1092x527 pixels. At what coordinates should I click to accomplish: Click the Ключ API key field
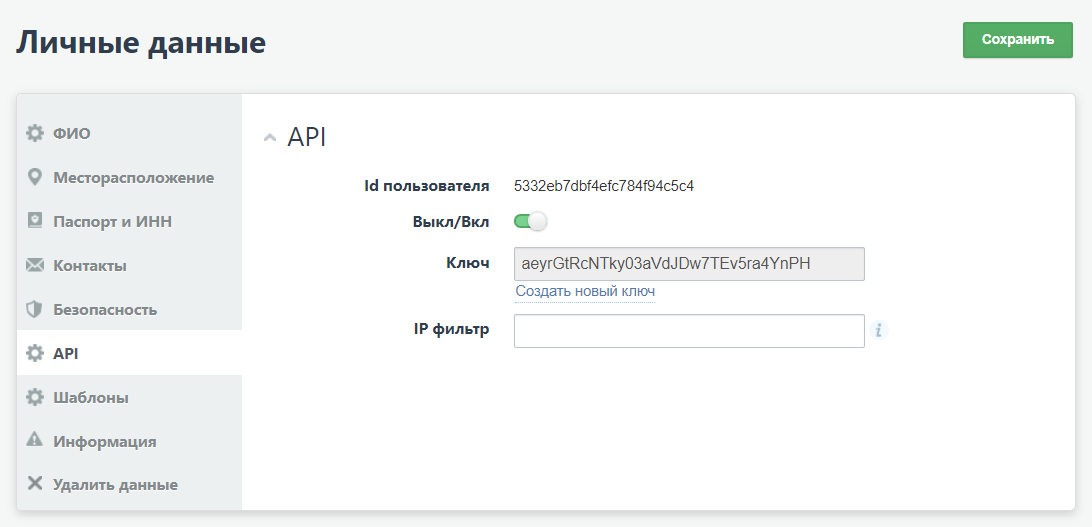click(x=688, y=264)
